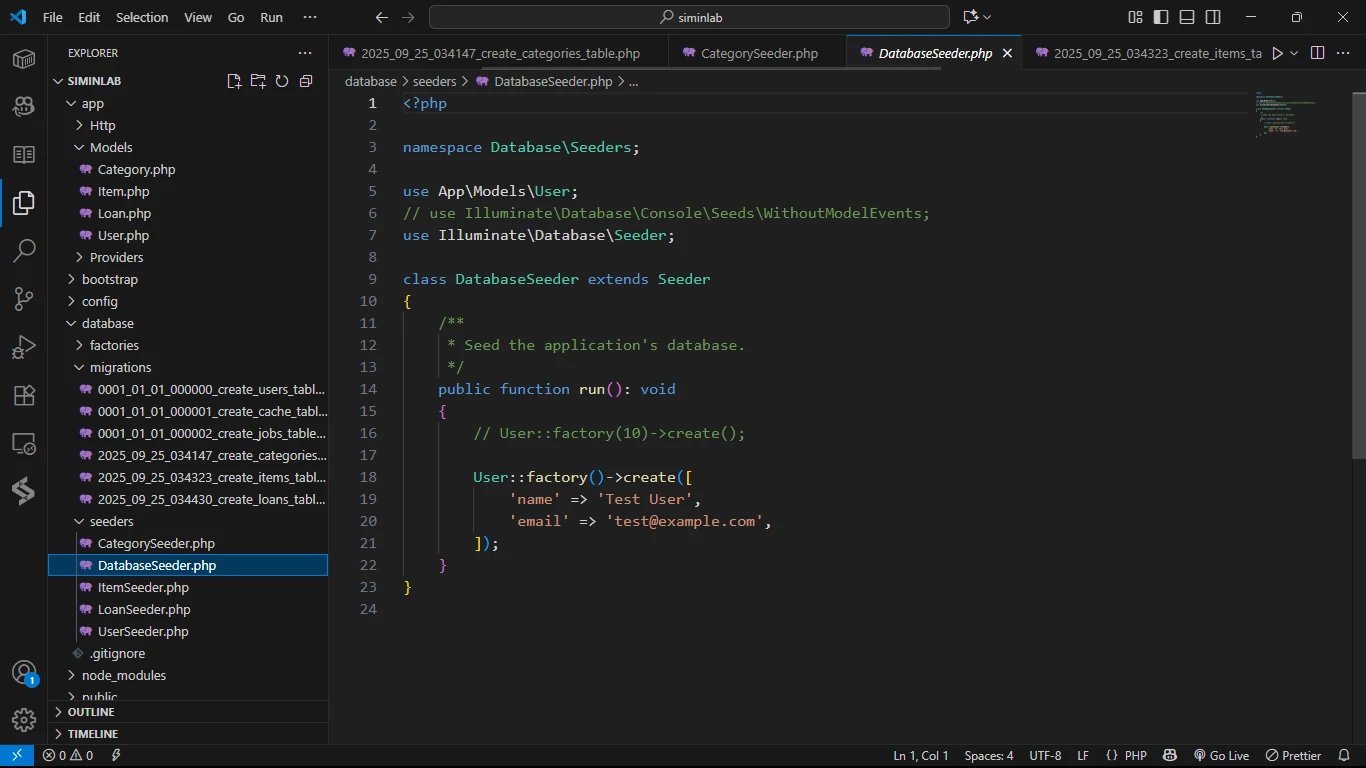Viewport: 1366px width, 768px height.
Task: Open the Selection menu
Action: click(142, 17)
